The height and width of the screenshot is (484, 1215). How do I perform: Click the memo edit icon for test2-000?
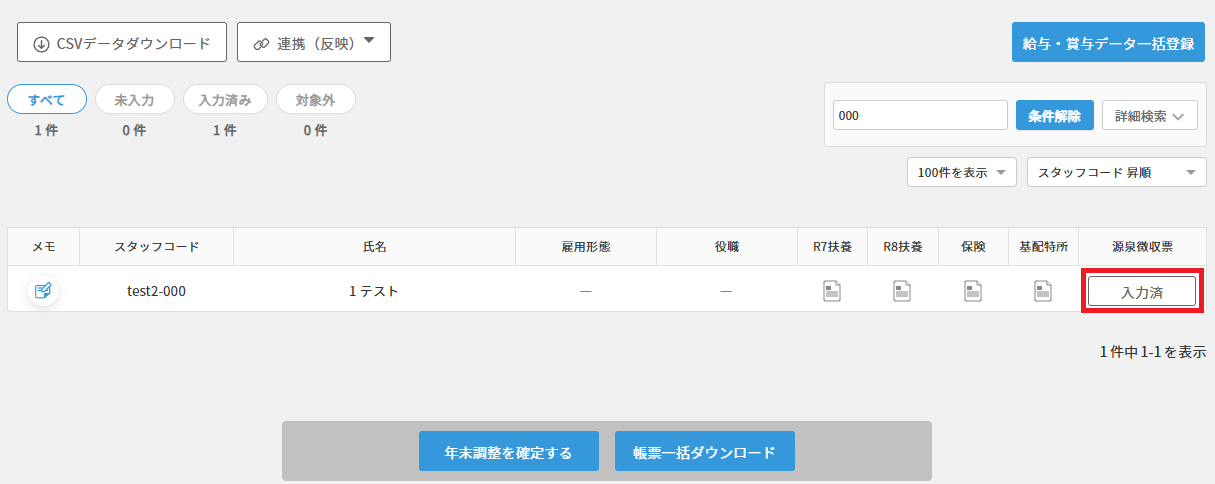[43, 291]
